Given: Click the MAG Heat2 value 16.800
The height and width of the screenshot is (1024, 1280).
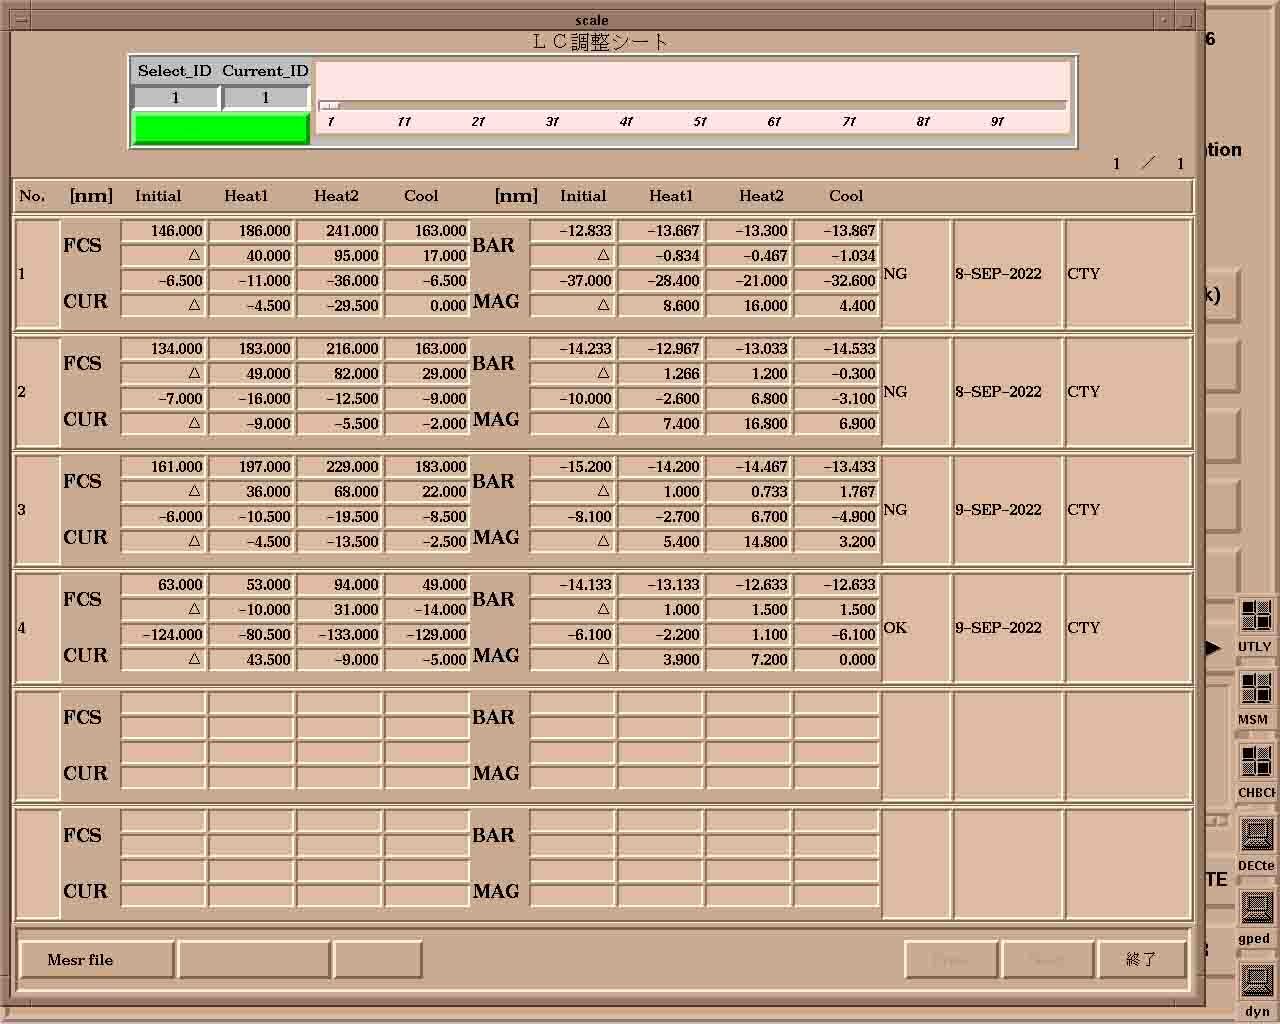Looking at the screenshot, I should pos(748,424).
